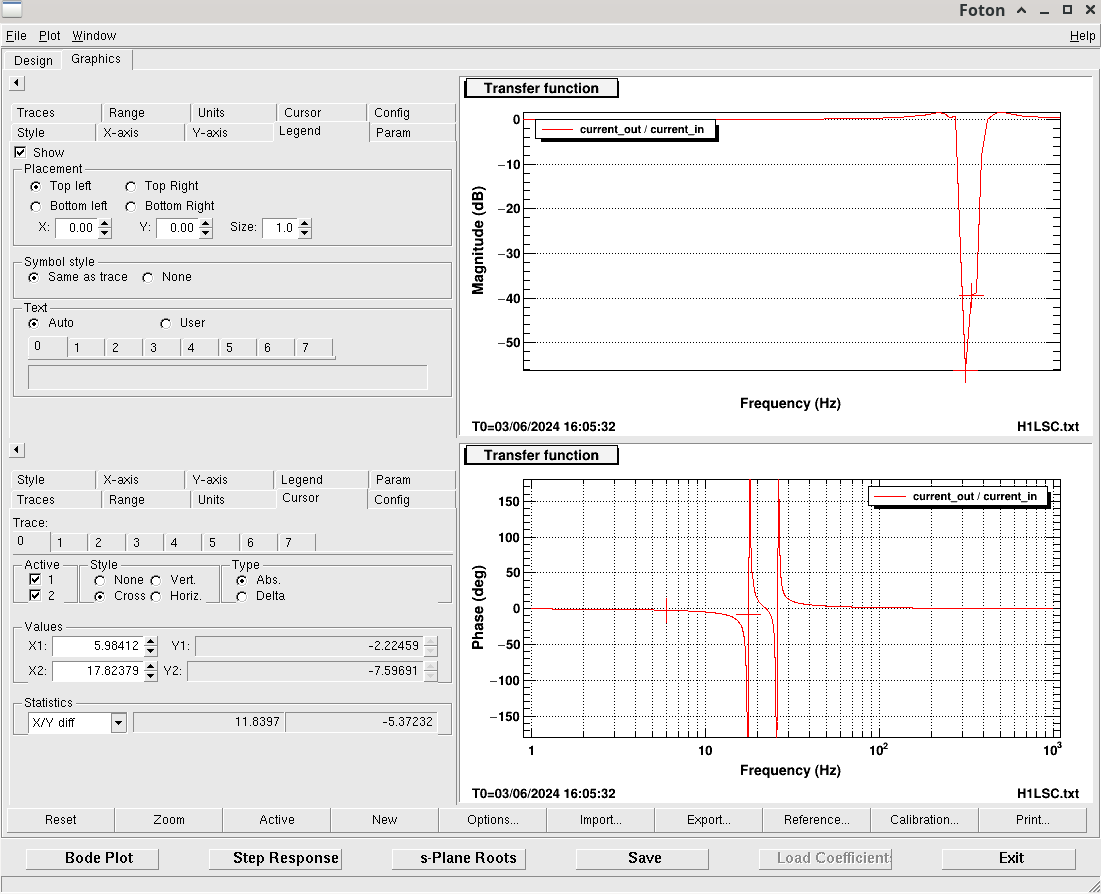Open the window menu icon in title bar

[x=12, y=10]
